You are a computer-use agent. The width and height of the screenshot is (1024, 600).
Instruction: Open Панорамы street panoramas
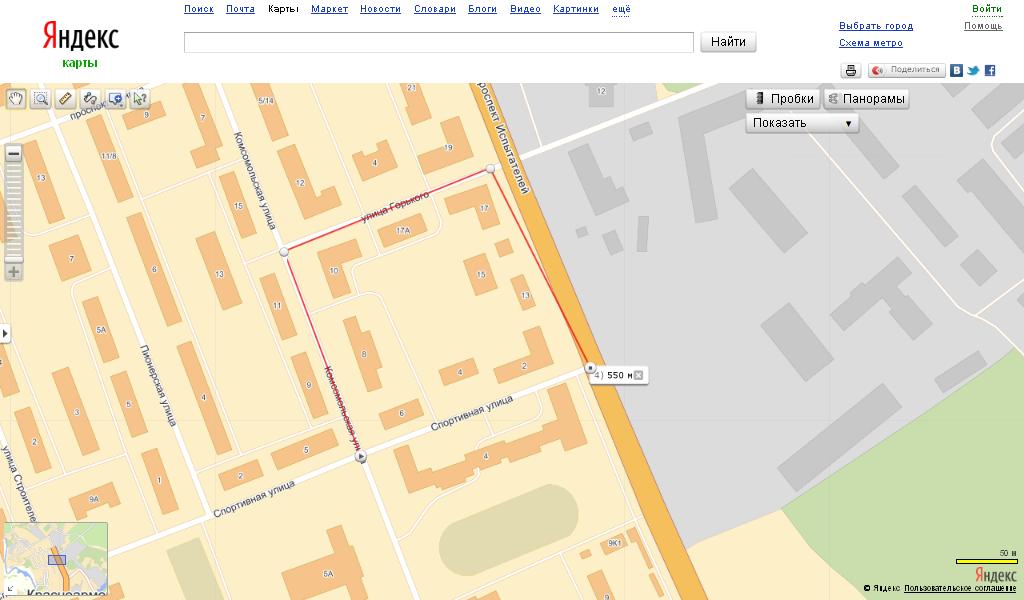[x=866, y=99]
